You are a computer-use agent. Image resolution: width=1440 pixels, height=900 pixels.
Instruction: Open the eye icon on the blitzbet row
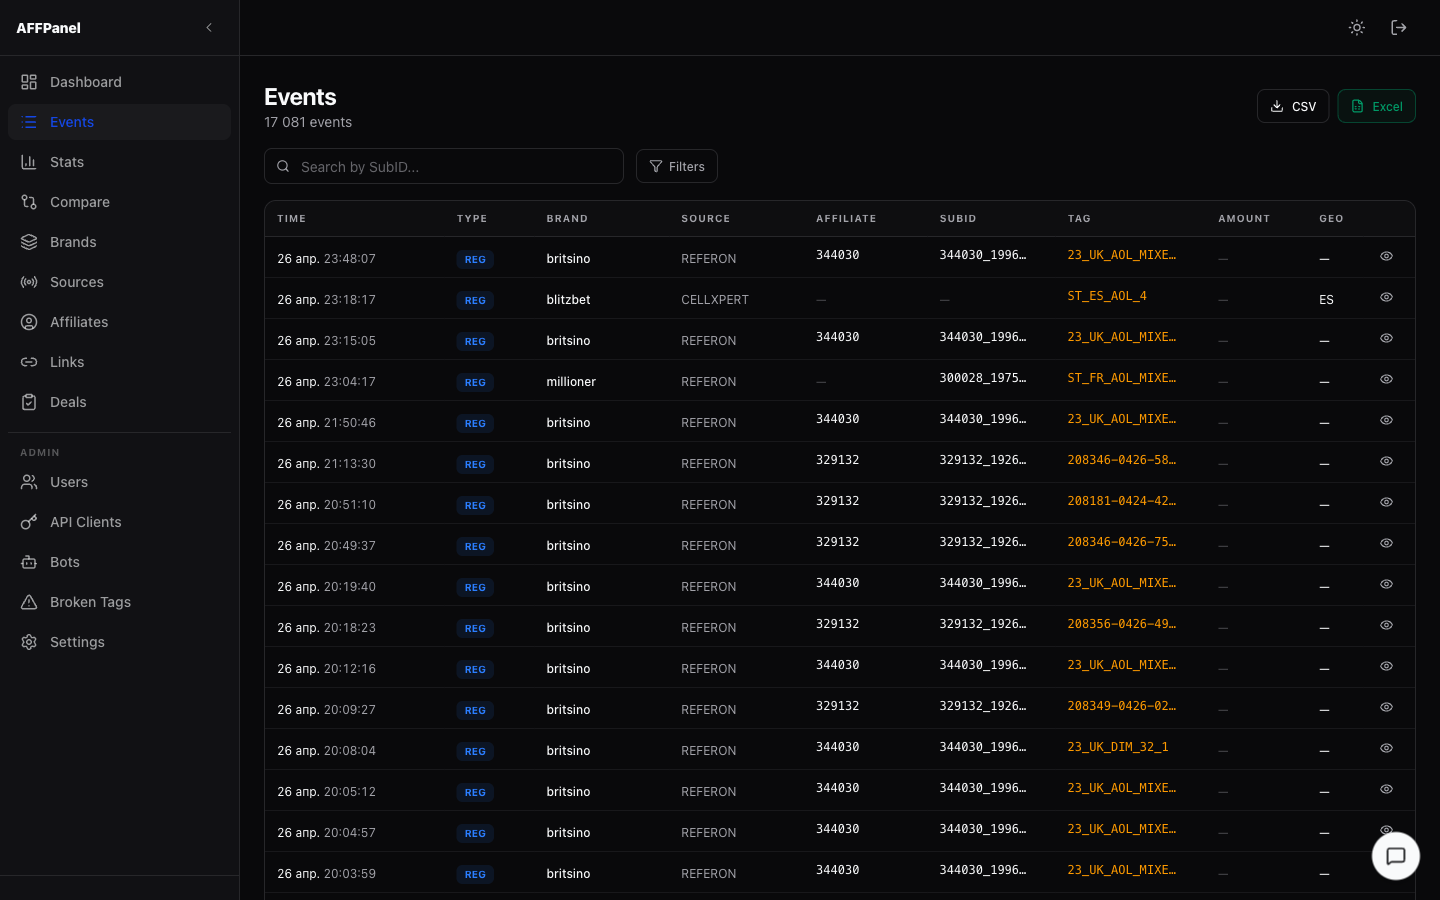point(1386,297)
